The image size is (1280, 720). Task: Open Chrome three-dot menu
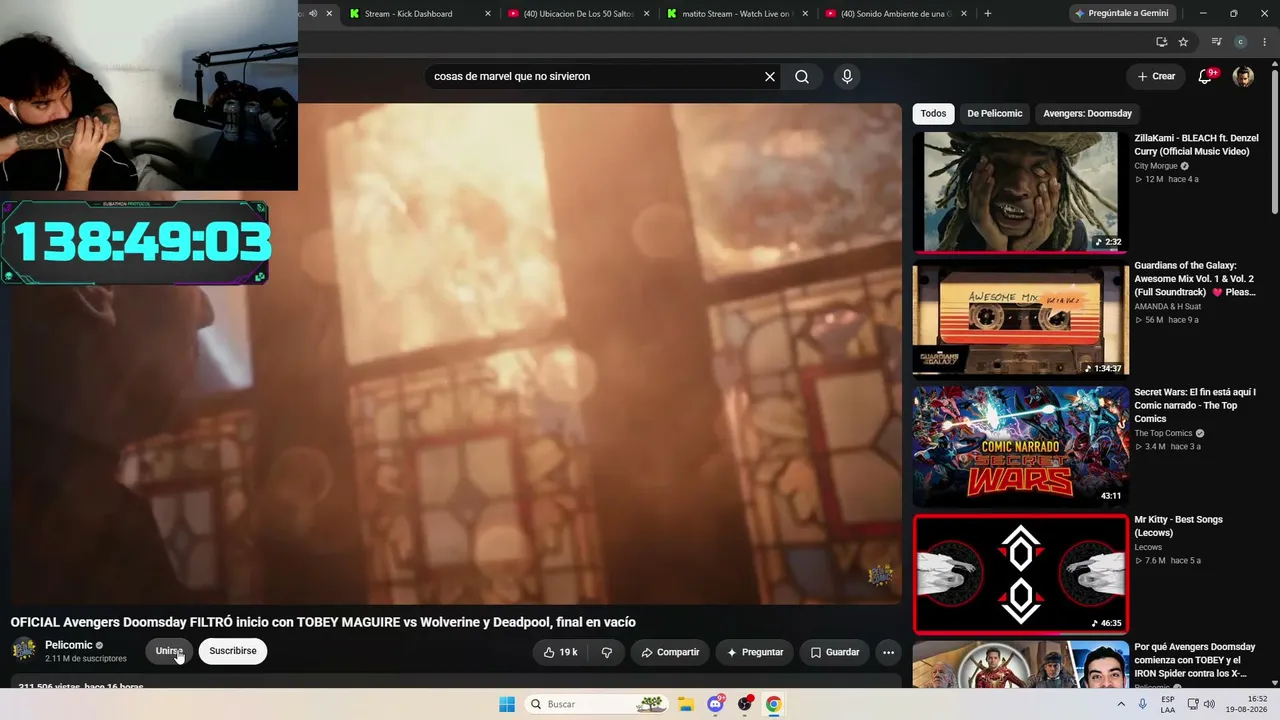click(1263, 42)
